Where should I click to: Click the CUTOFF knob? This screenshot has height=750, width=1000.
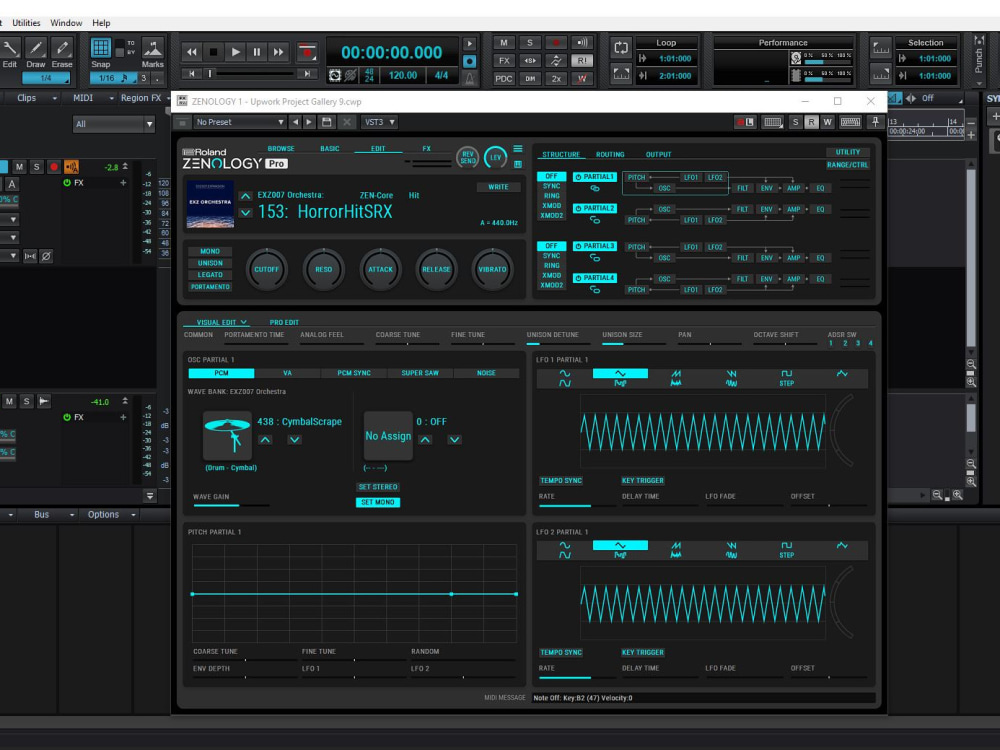click(267, 269)
